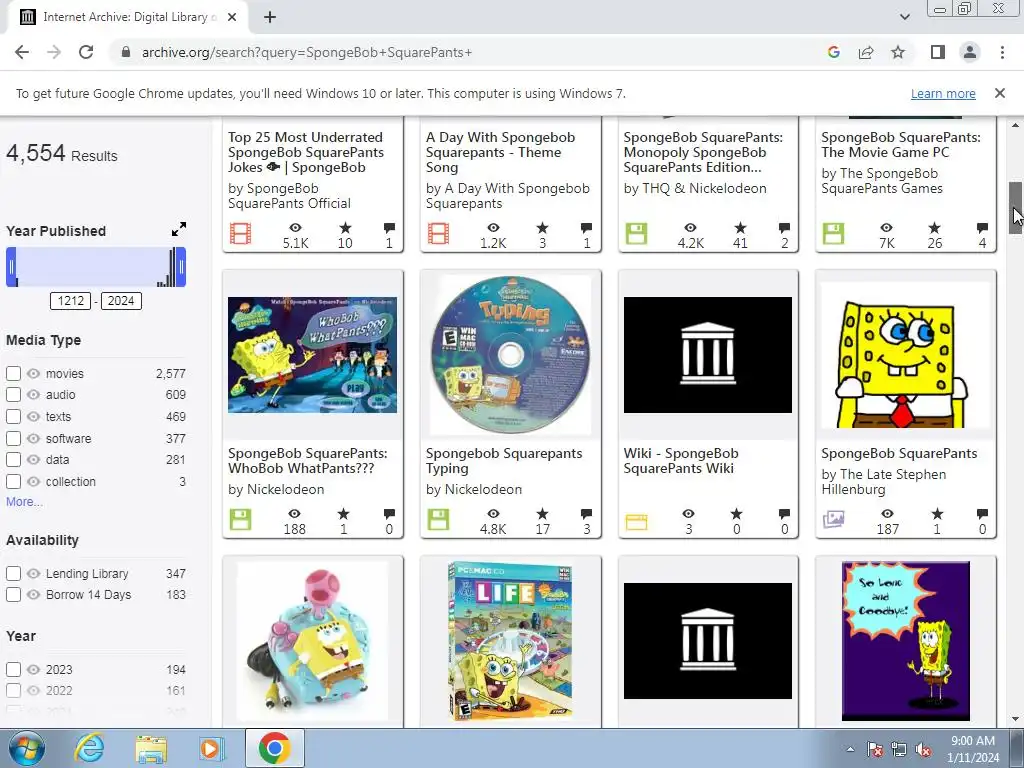Open Top 25 Most Underrated Jokes title
This screenshot has height=768, width=1024.
[x=306, y=152]
